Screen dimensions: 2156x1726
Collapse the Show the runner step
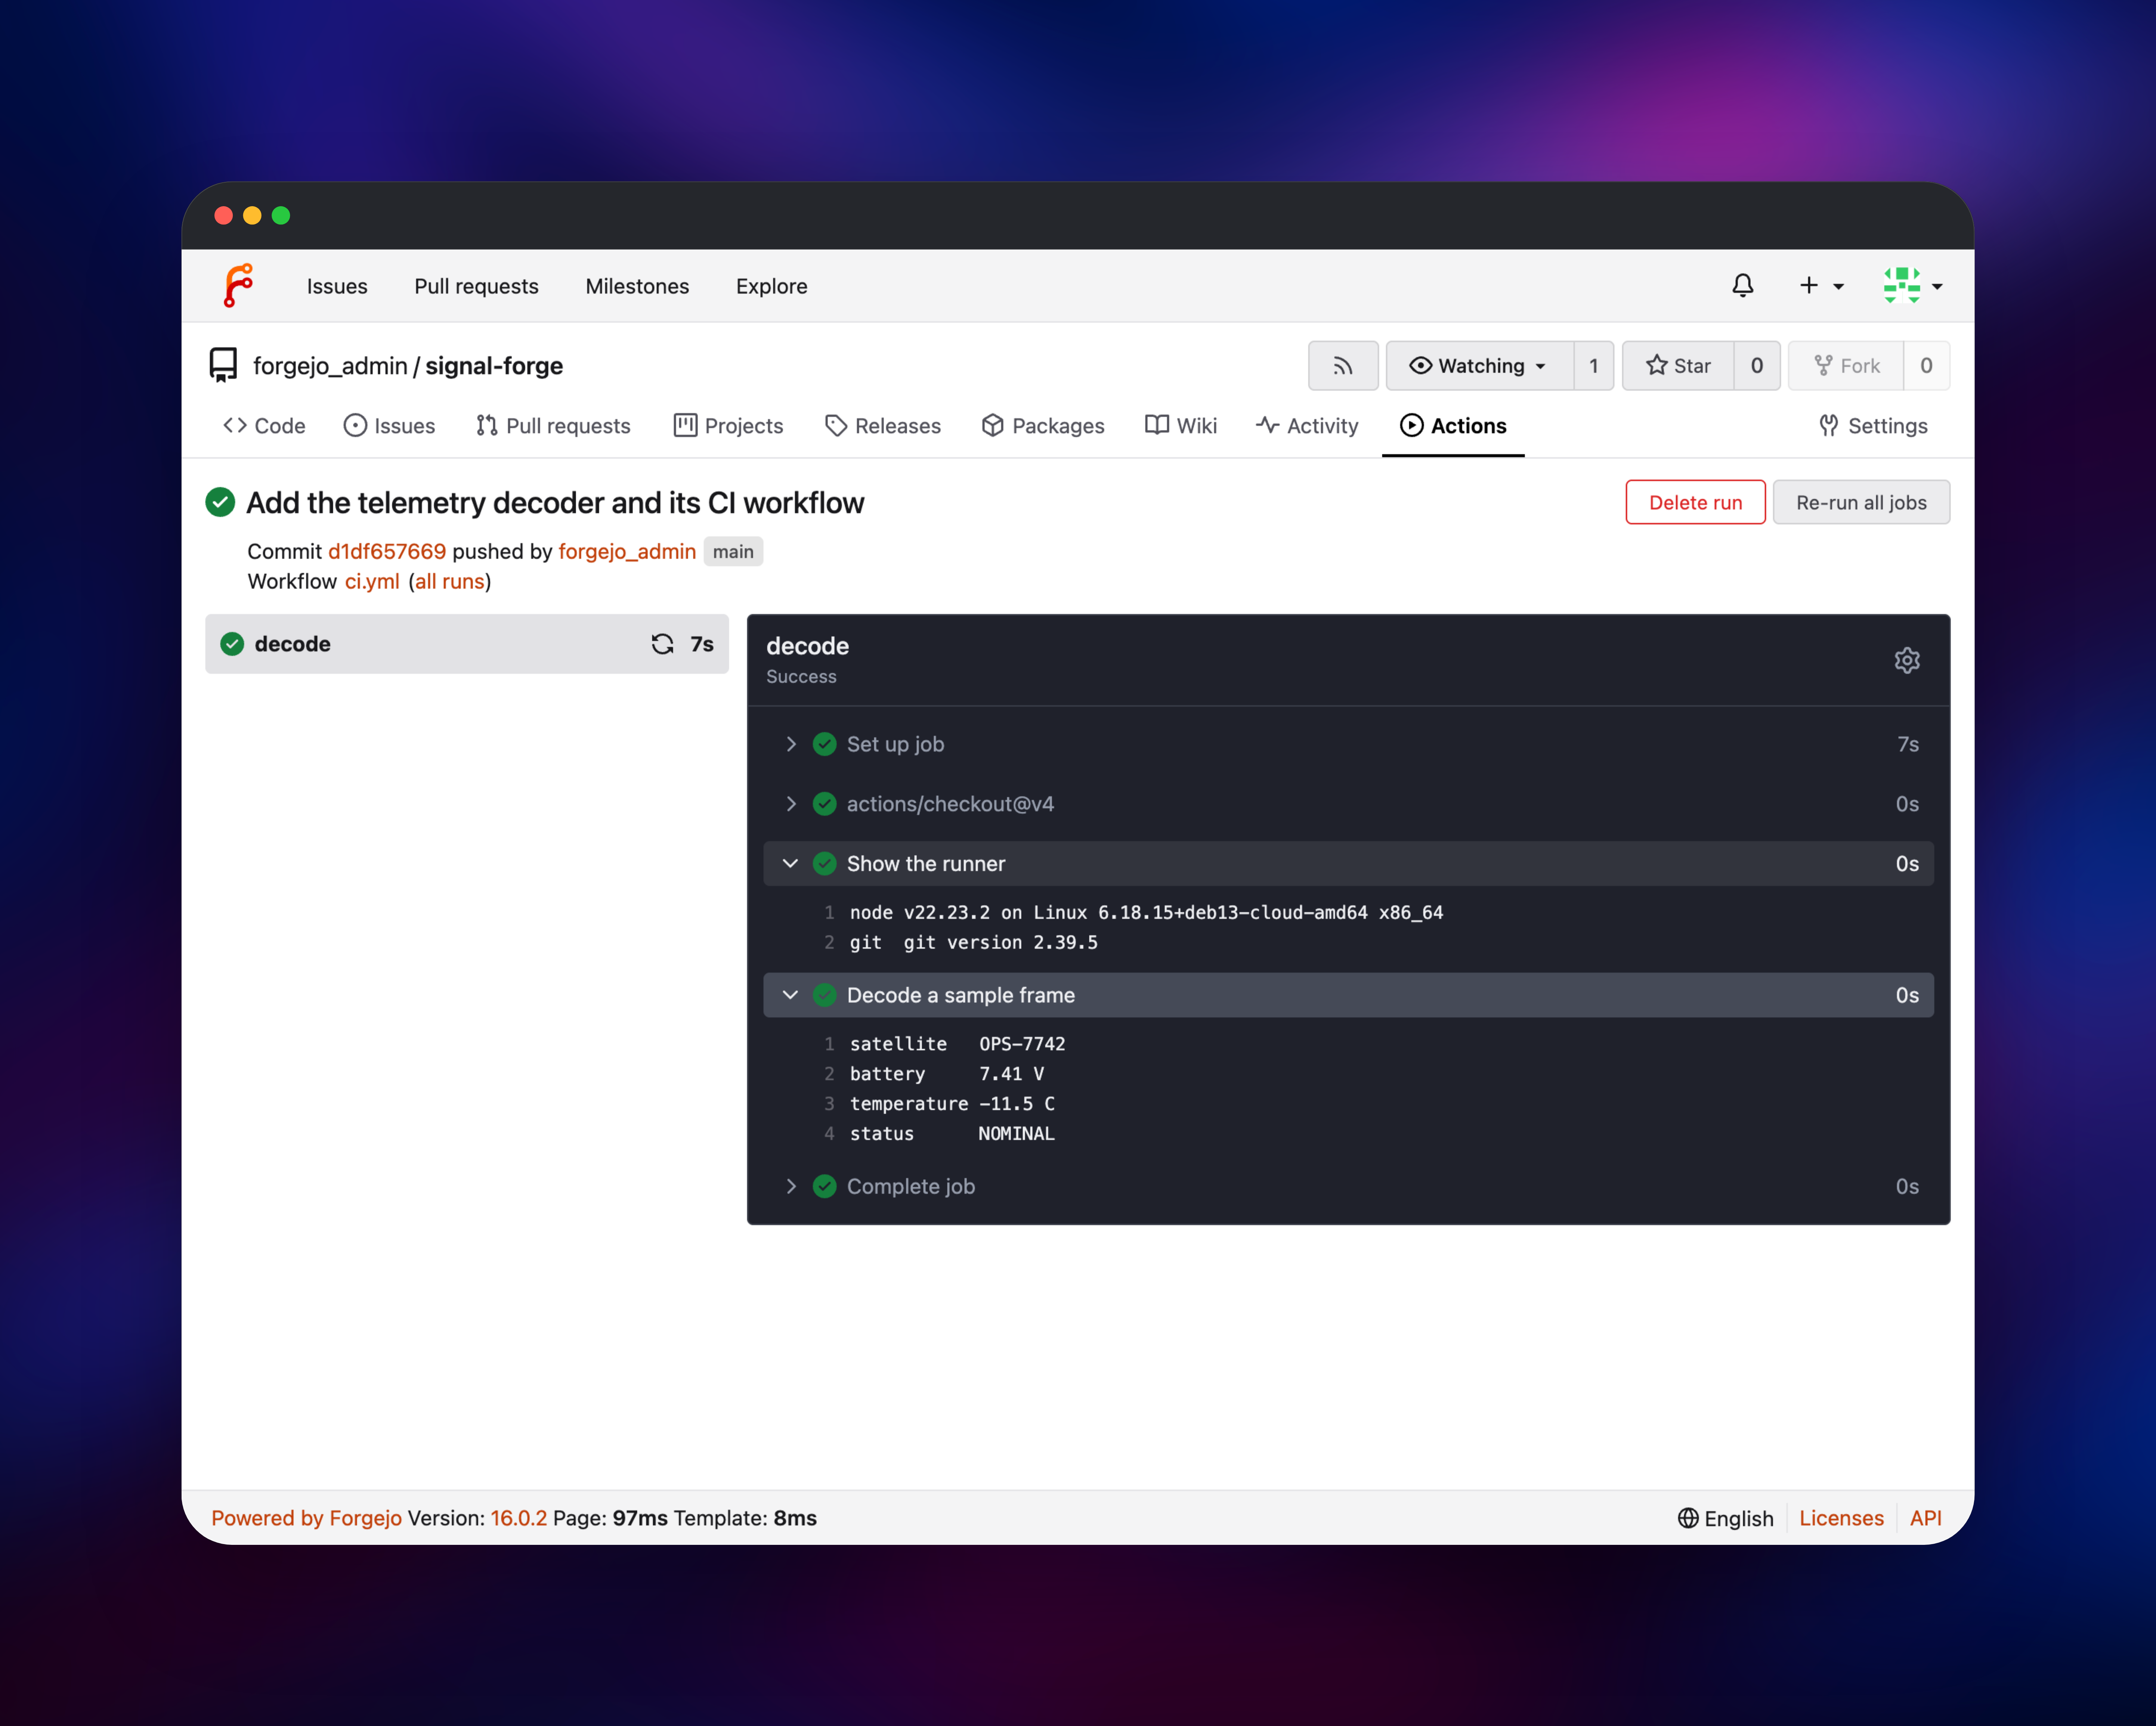coord(1348,864)
